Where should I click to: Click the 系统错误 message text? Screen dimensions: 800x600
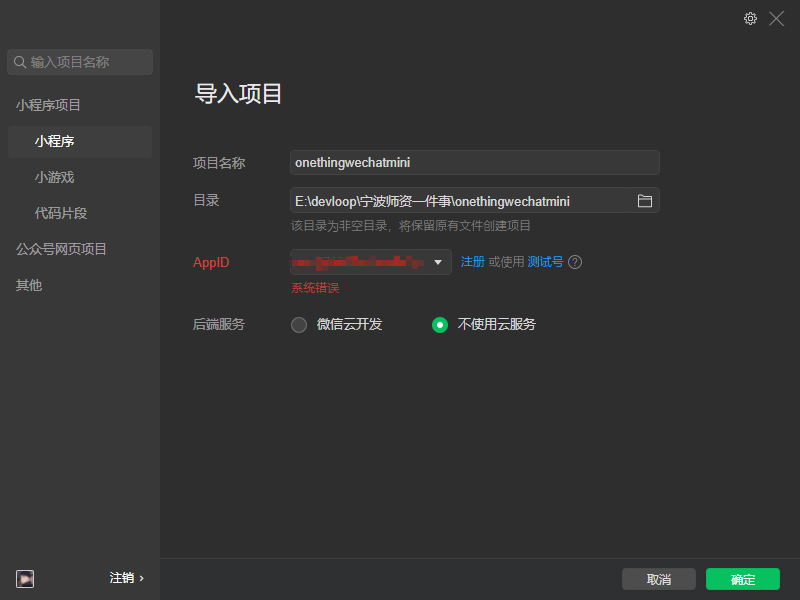point(315,288)
